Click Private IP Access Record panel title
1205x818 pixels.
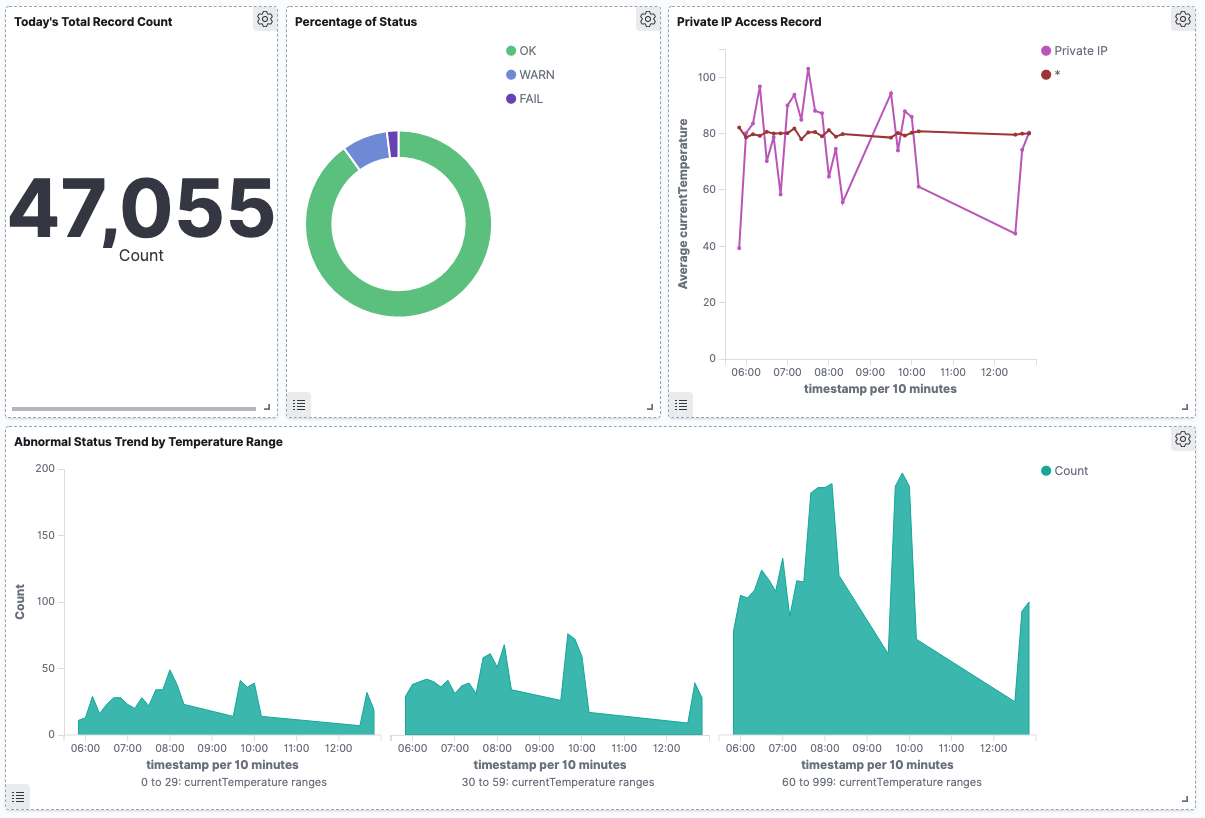point(749,21)
